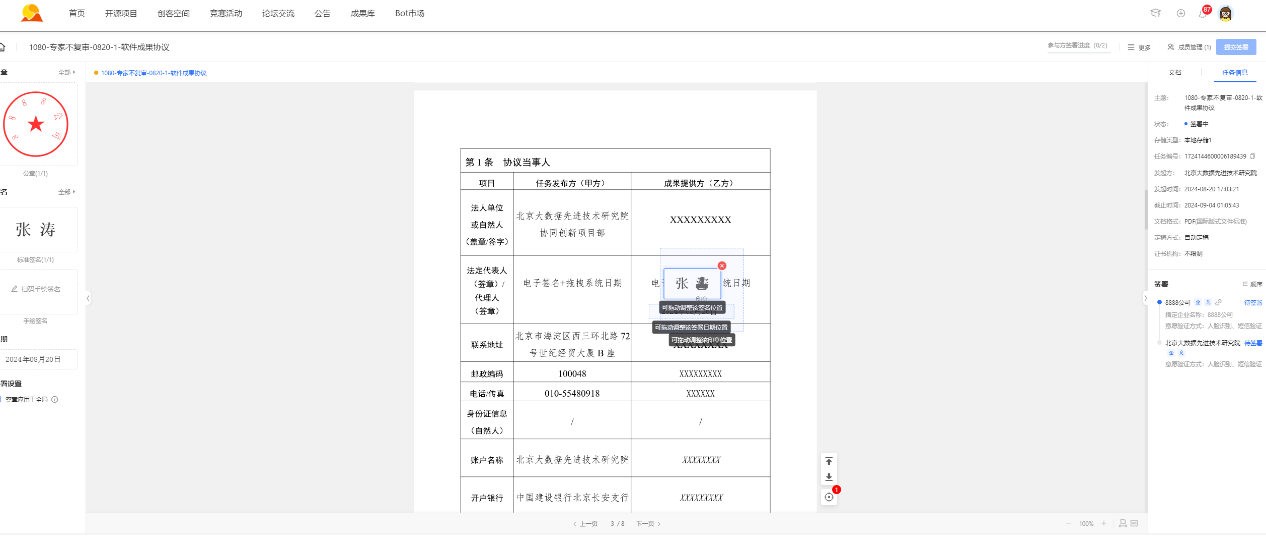Click the info icon beside the checkbox option
The width and height of the screenshot is (1266, 536).
point(54,399)
